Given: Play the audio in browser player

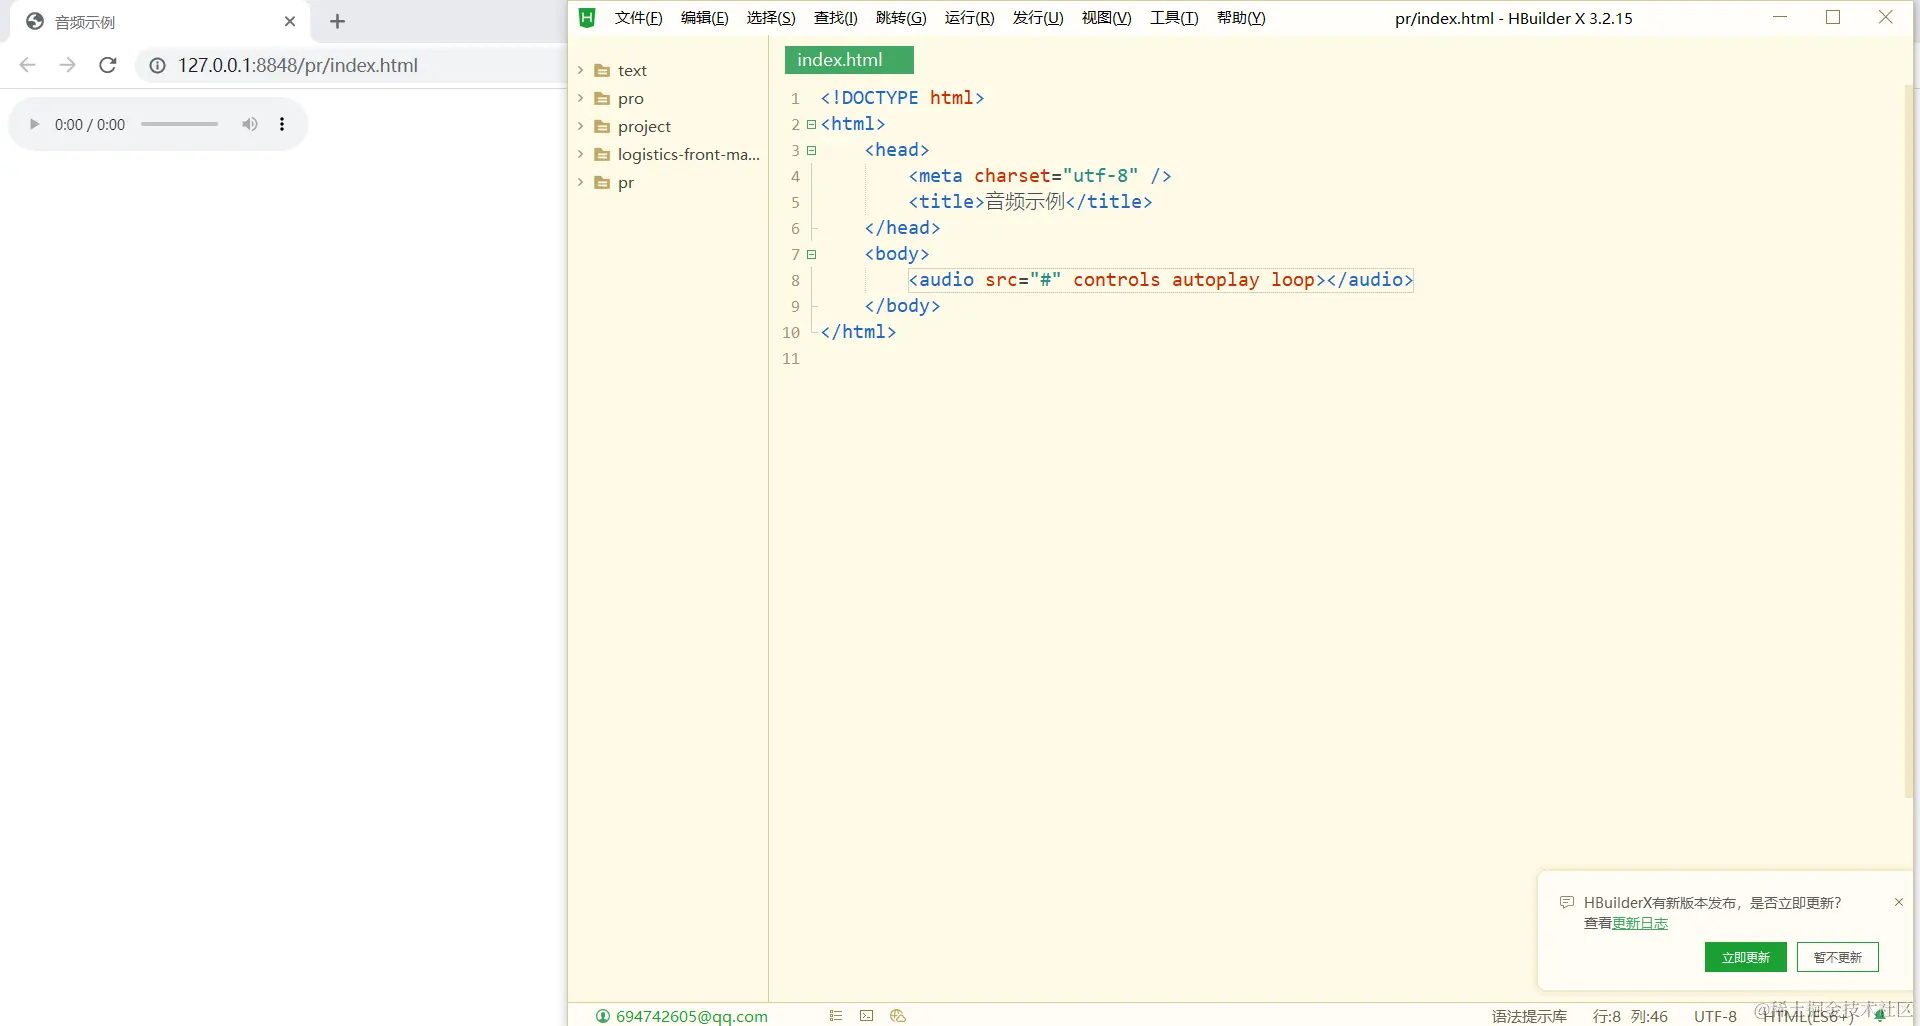Looking at the screenshot, I should [x=34, y=125].
